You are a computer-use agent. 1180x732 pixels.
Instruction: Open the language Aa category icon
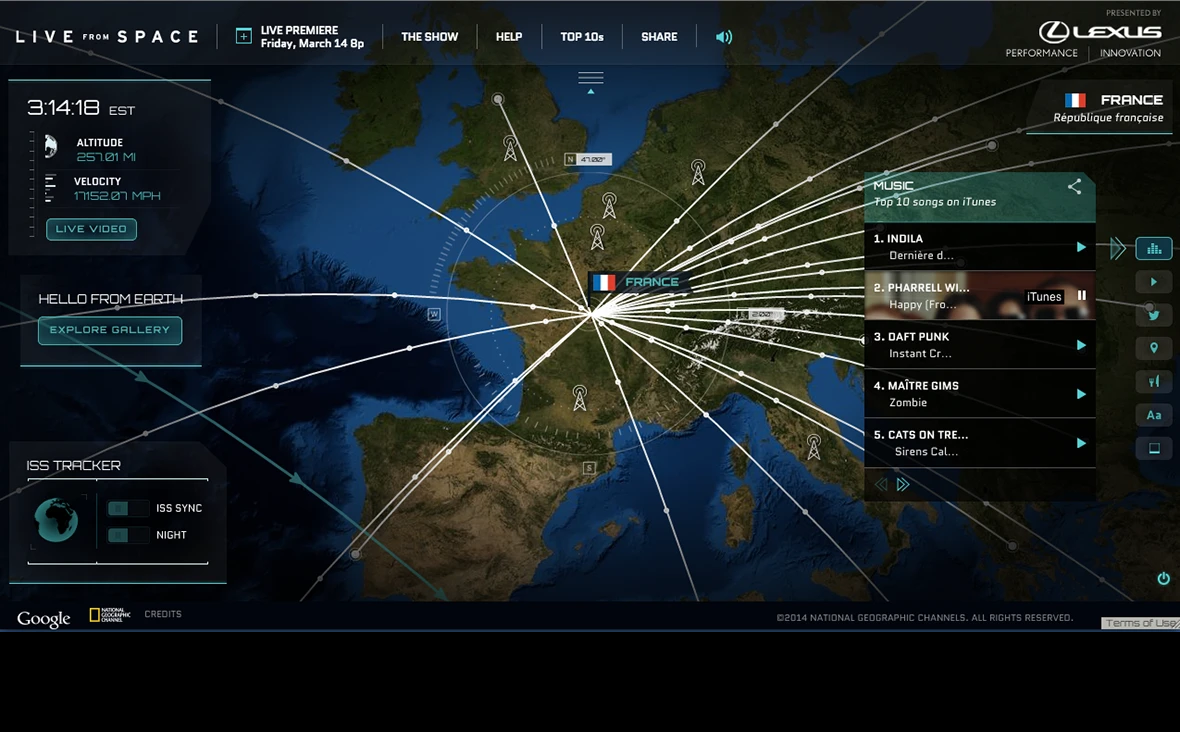[1153, 415]
